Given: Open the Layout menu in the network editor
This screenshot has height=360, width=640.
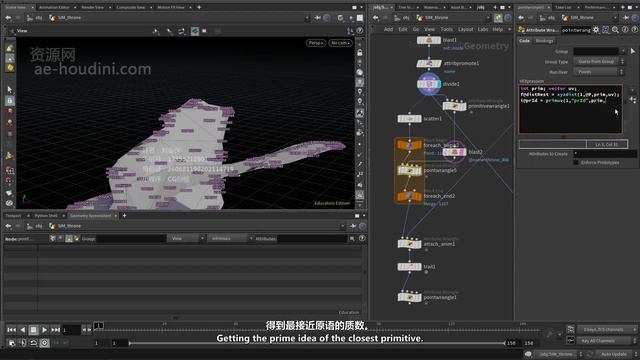Looking at the screenshot, I should pos(465,29).
